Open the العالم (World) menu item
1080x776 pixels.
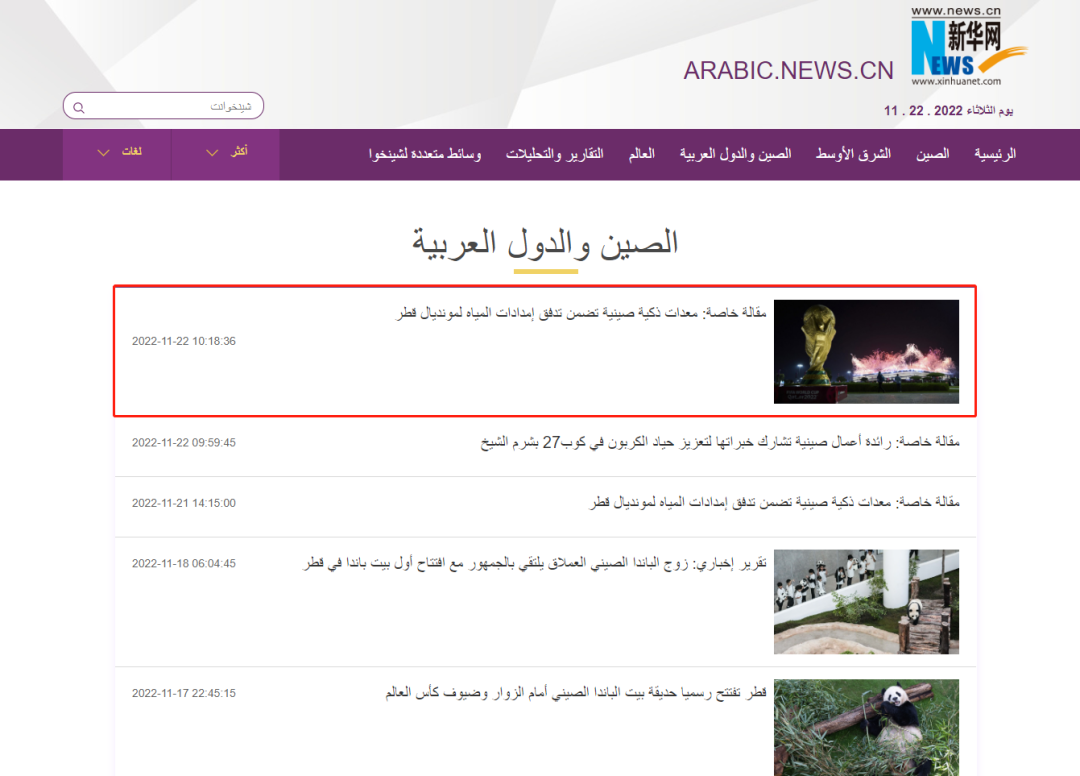pos(642,154)
